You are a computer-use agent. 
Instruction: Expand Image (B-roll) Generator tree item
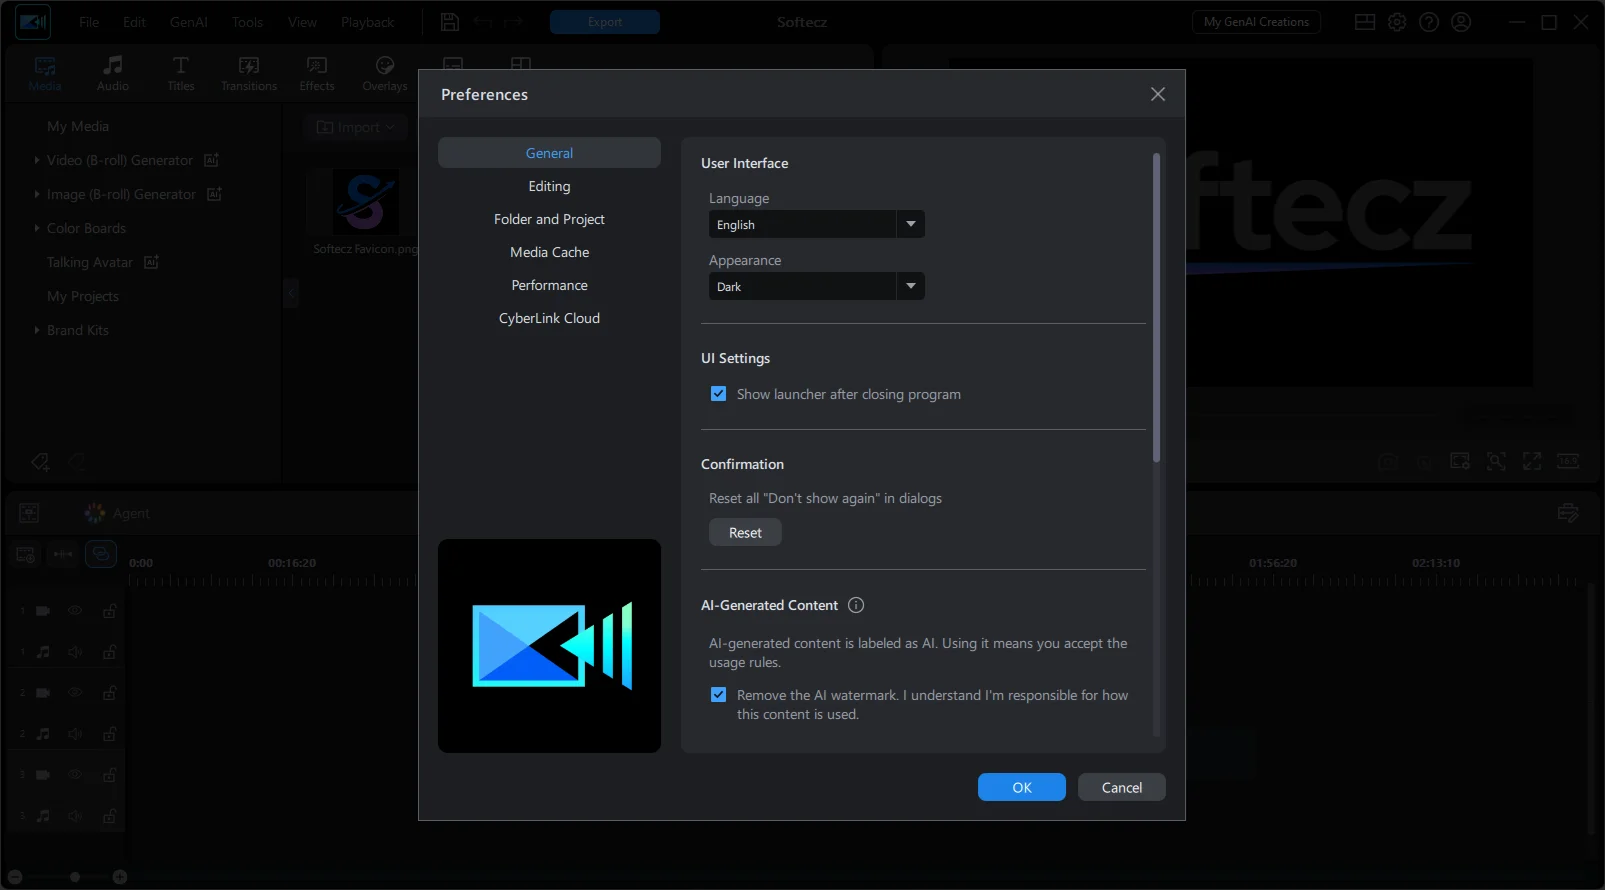click(x=37, y=194)
